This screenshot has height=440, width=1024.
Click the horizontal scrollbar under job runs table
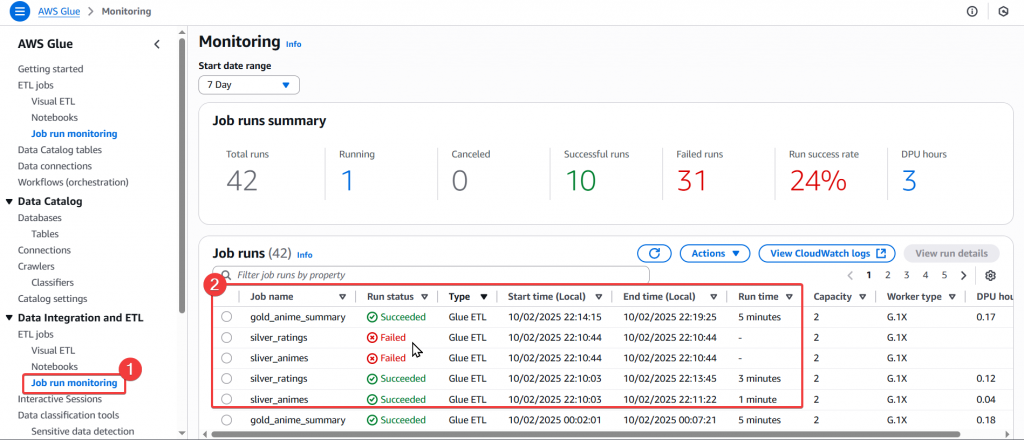click(x=585, y=433)
